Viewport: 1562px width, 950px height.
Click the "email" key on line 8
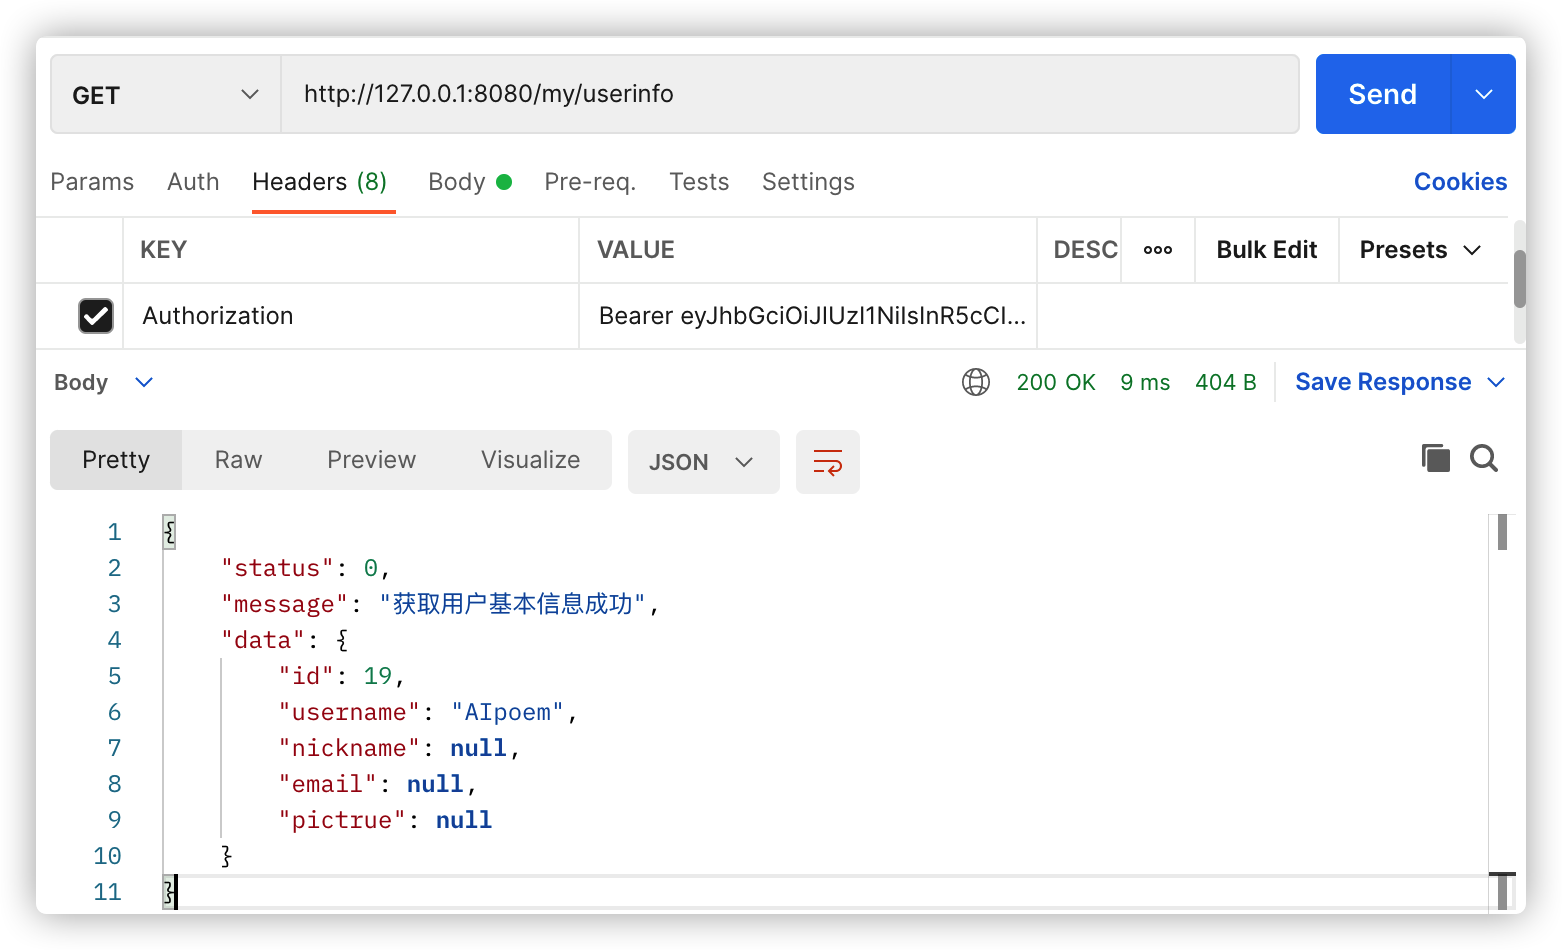click(x=328, y=784)
